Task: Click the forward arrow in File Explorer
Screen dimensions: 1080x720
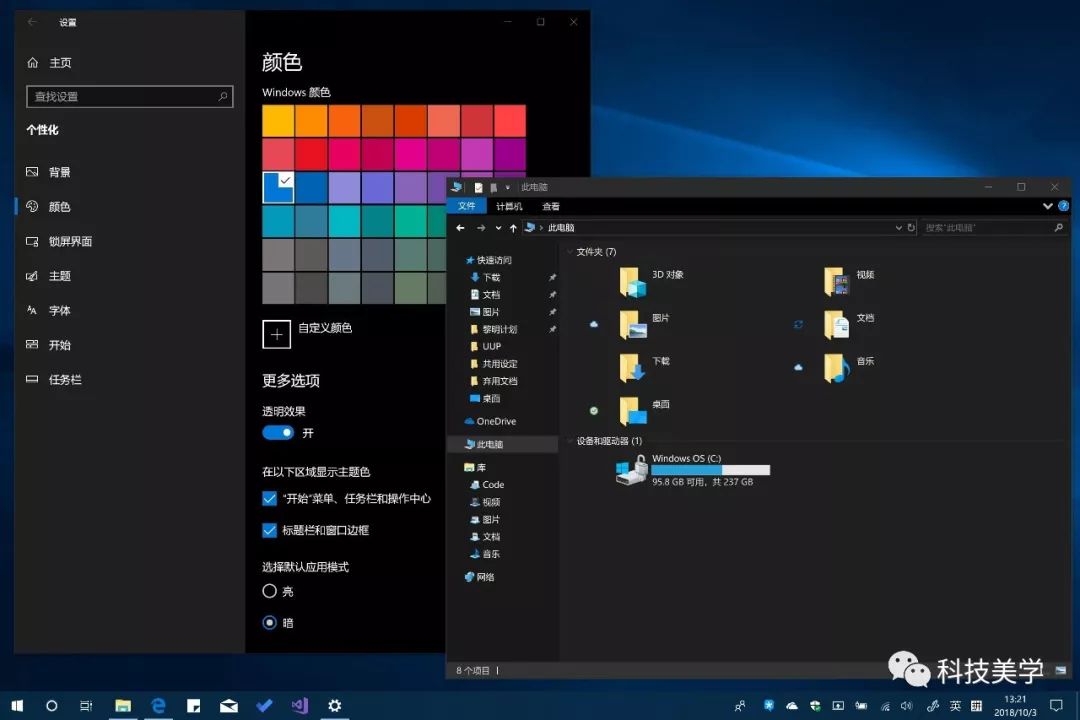Action: click(481, 227)
